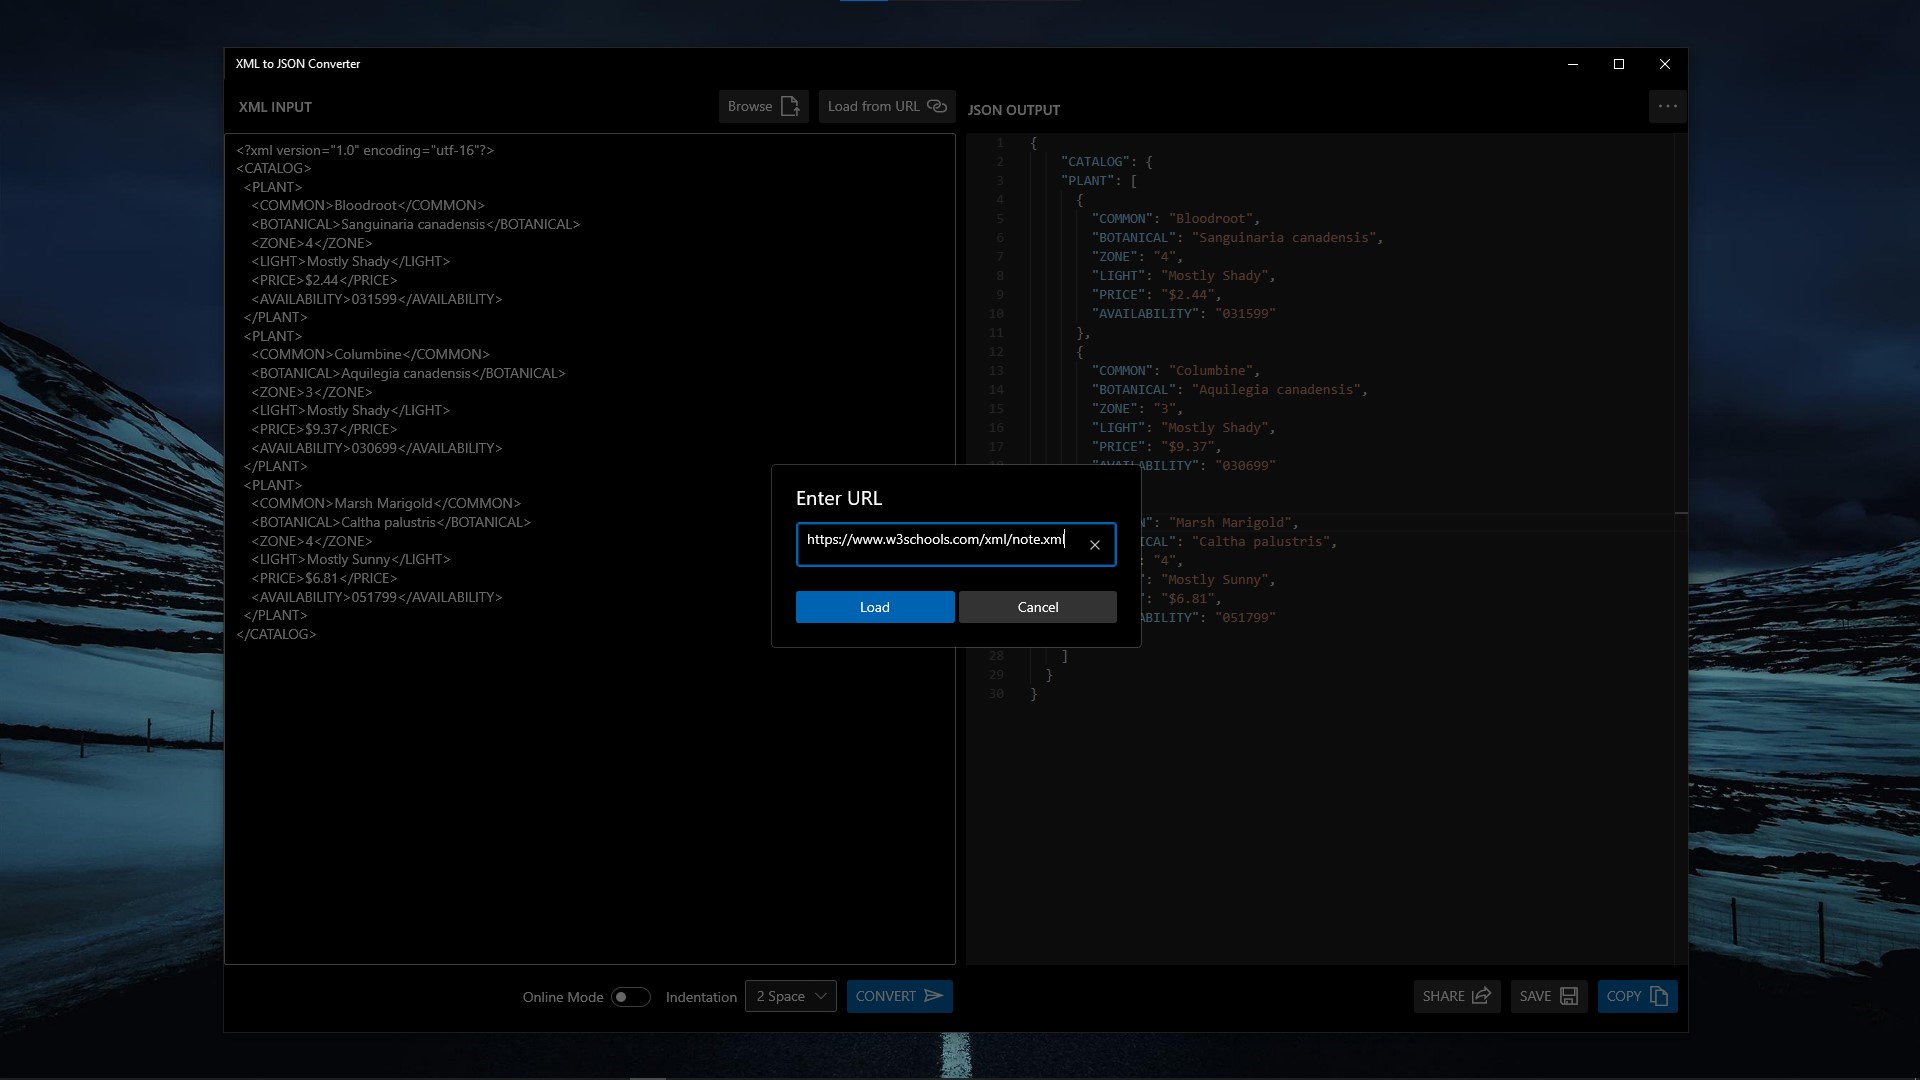1920x1080 pixels.
Task: Click the CONVERT send arrow icon
Action: 934,996
